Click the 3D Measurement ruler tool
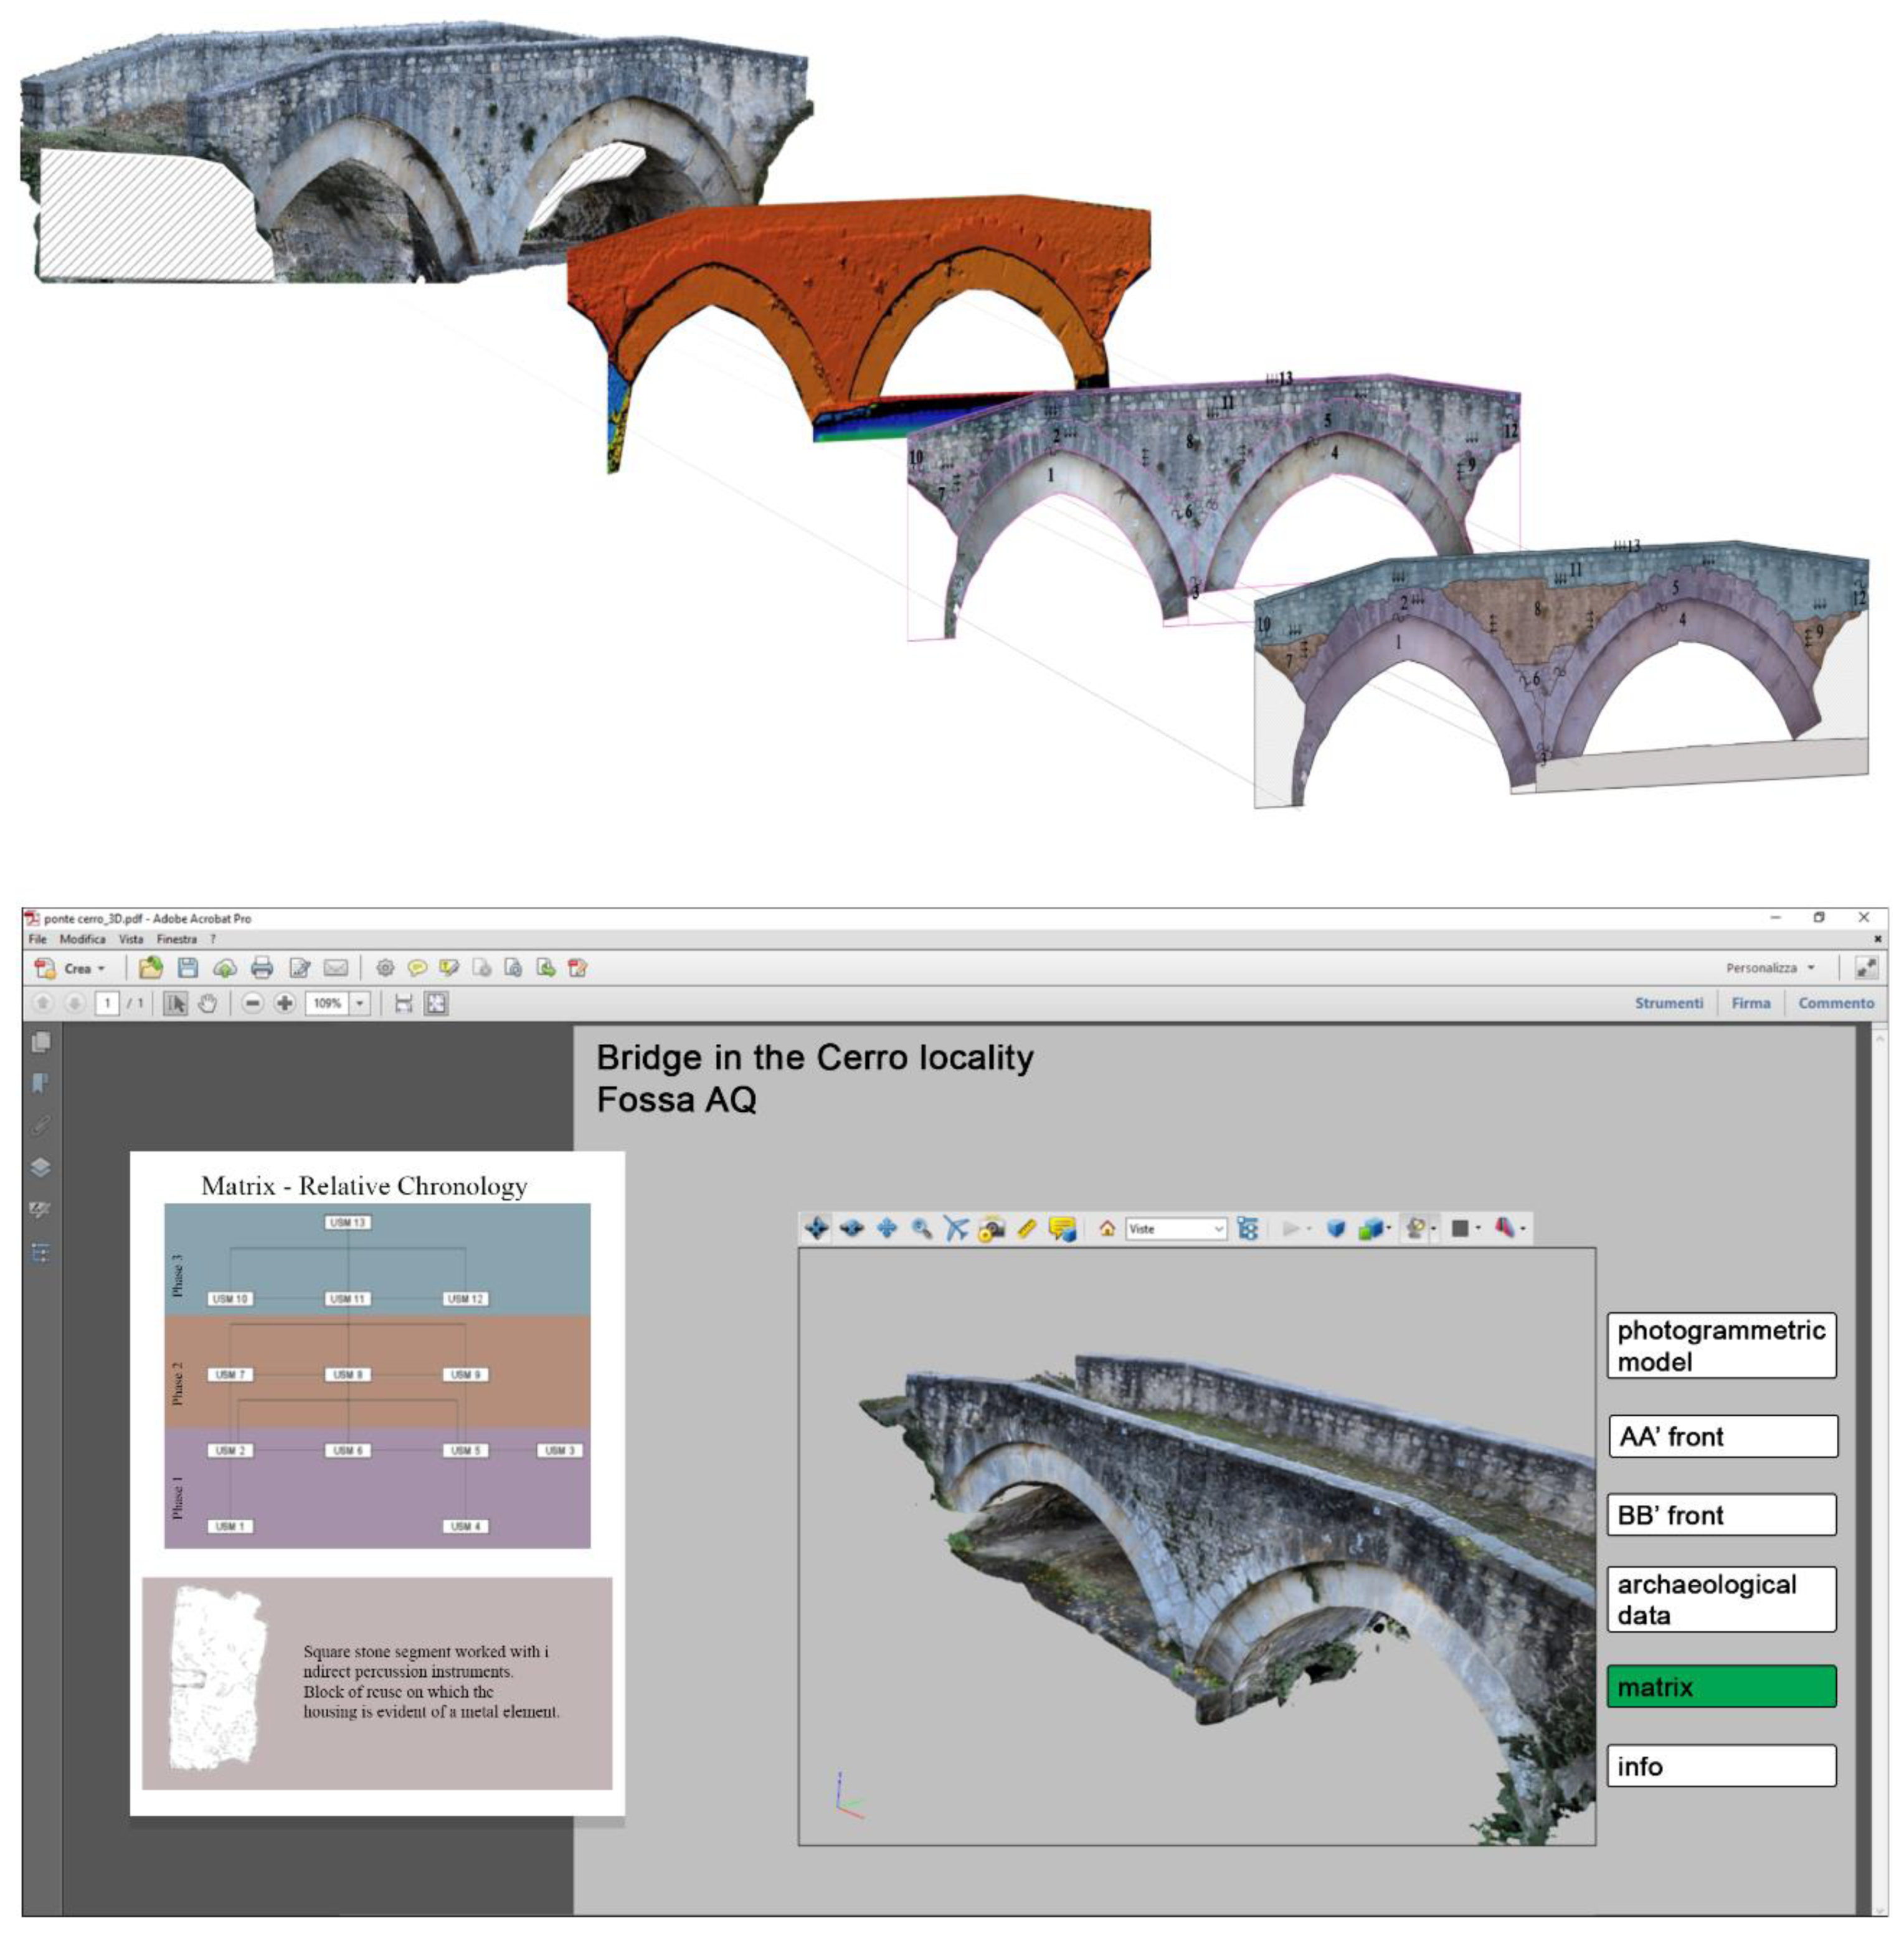This screenshot has width=1904, height=1934. pyautogui.click(x=1026, y=1228)
